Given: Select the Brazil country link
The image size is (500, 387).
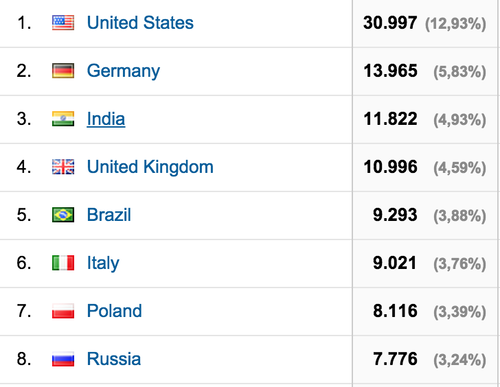Looking at the screenshot, I should (x=109, y=215).
